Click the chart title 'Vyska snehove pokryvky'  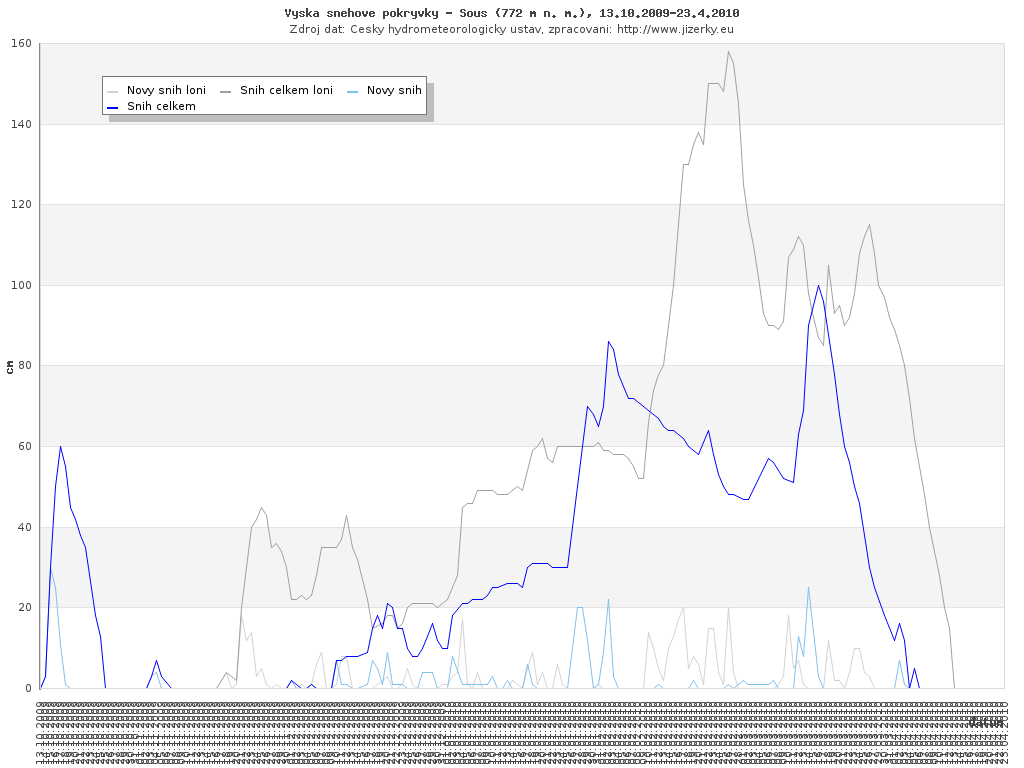(512, 13)
